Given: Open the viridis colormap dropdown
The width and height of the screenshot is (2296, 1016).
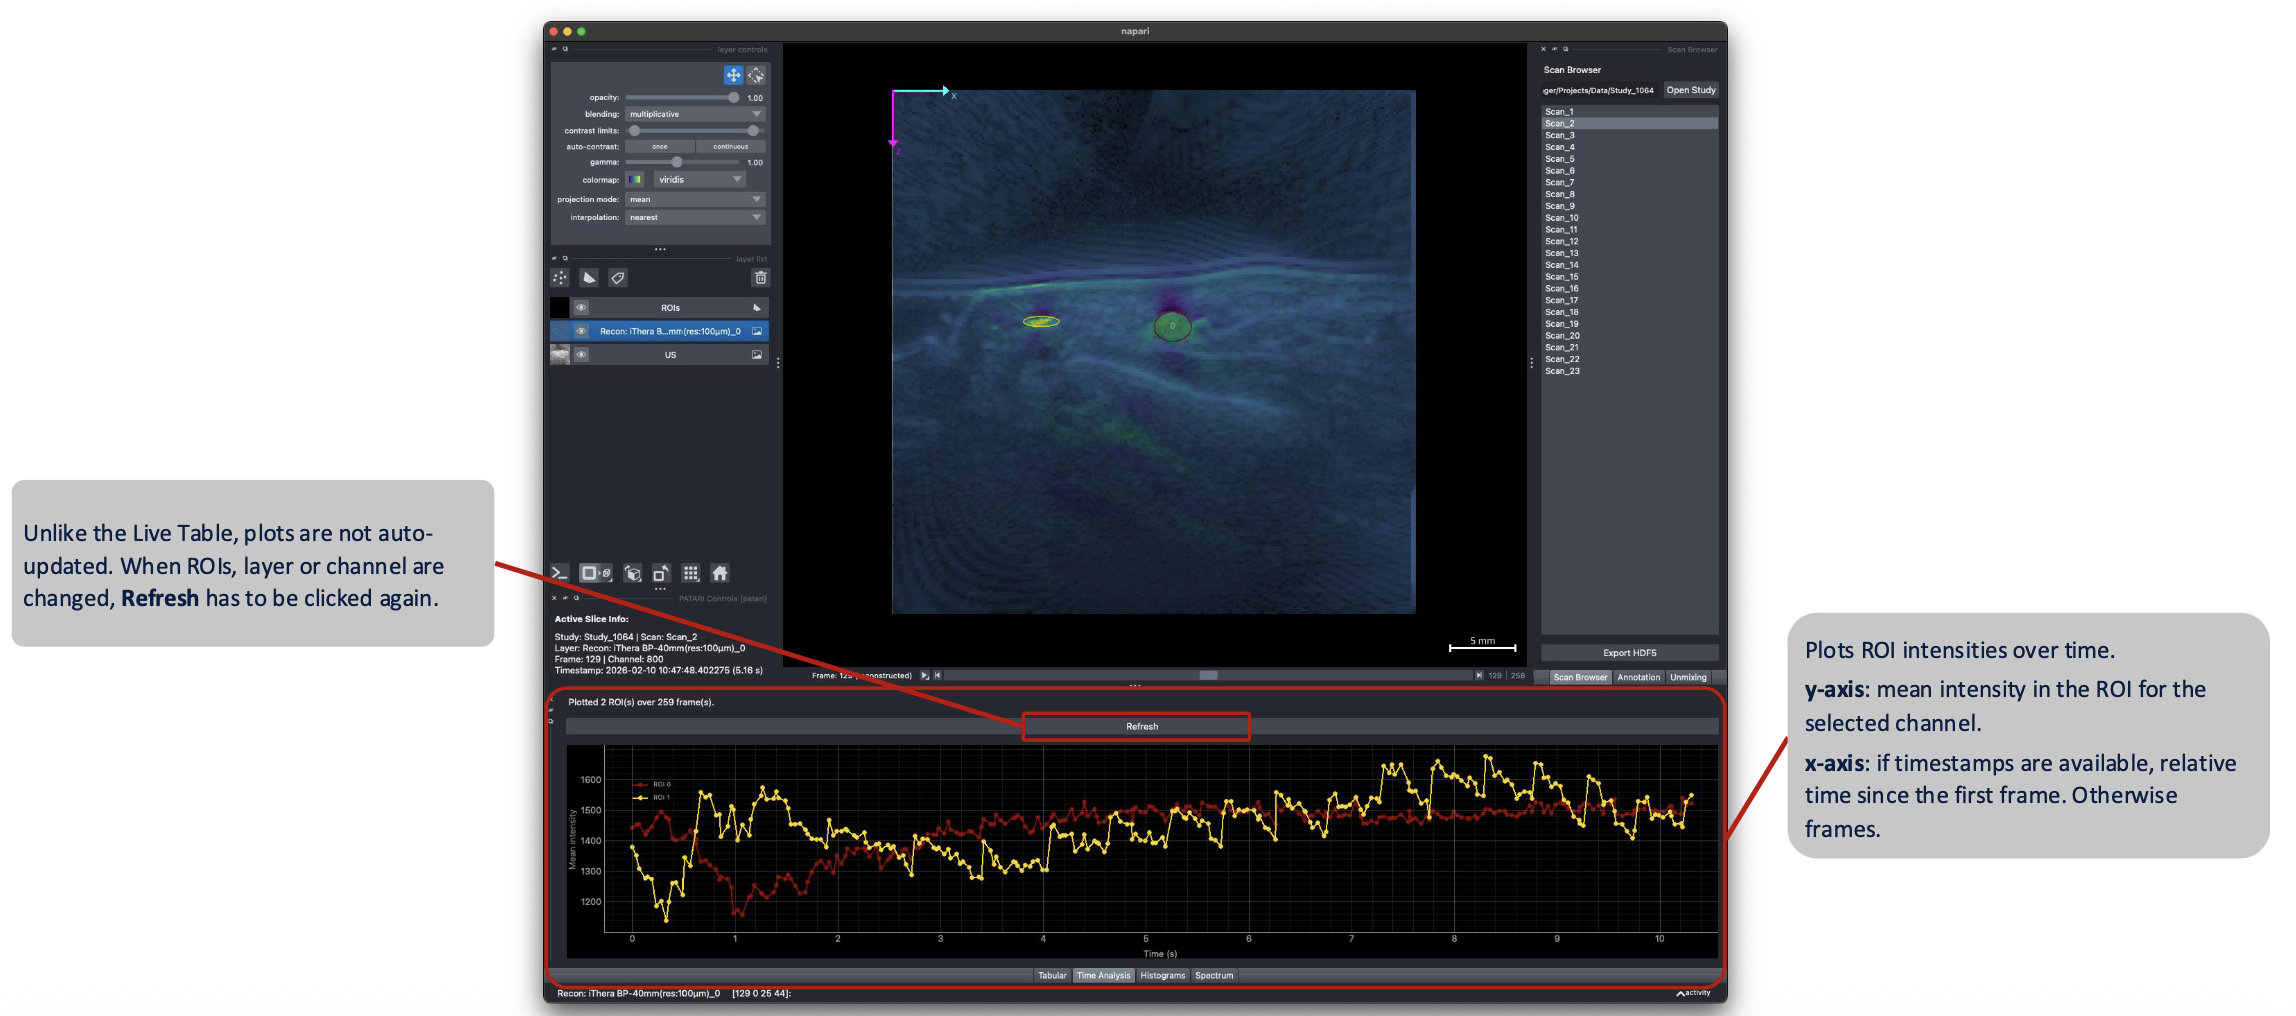Looking at the screenshot, I should 699,180.
